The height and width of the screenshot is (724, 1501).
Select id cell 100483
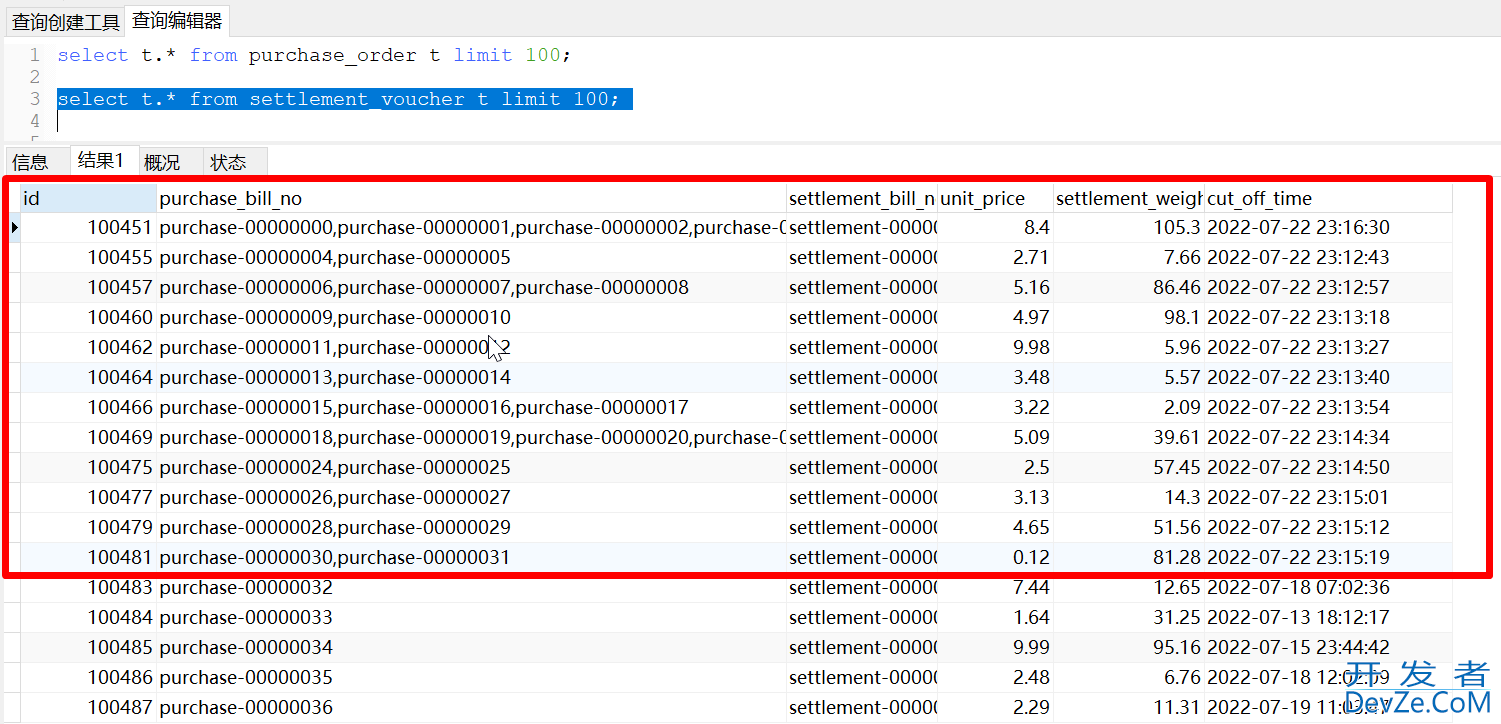(88, 587)
